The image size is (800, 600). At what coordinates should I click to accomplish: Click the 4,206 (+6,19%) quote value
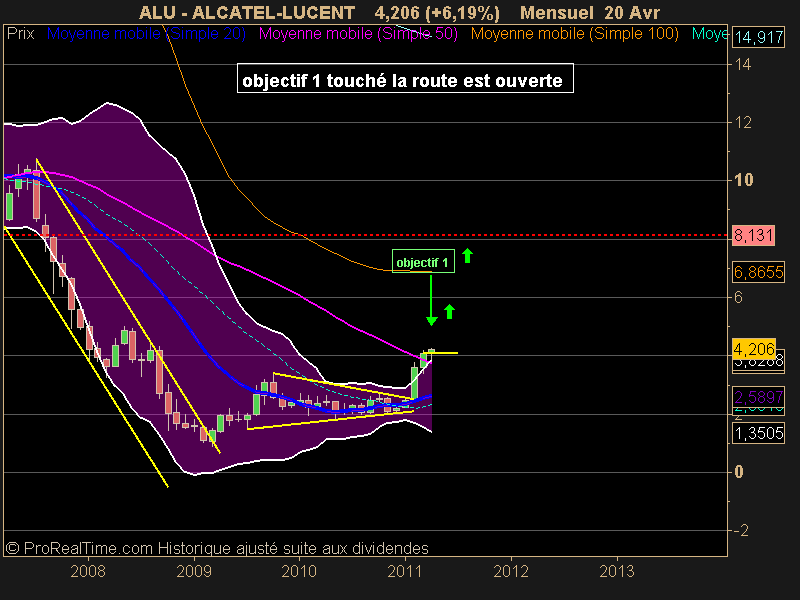[437, 12]
